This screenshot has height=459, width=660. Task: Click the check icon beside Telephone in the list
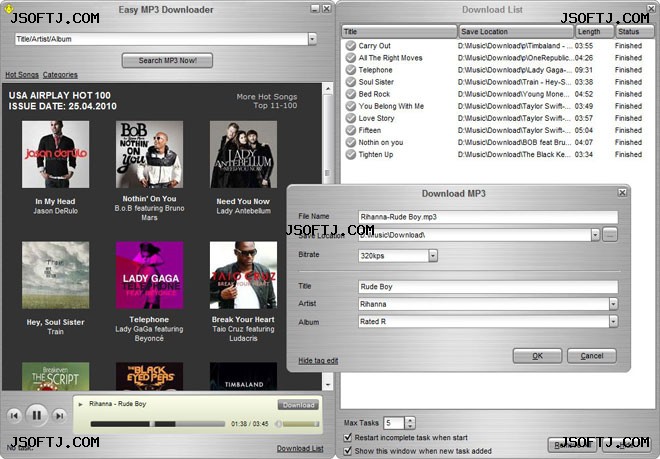coord(351,70)
